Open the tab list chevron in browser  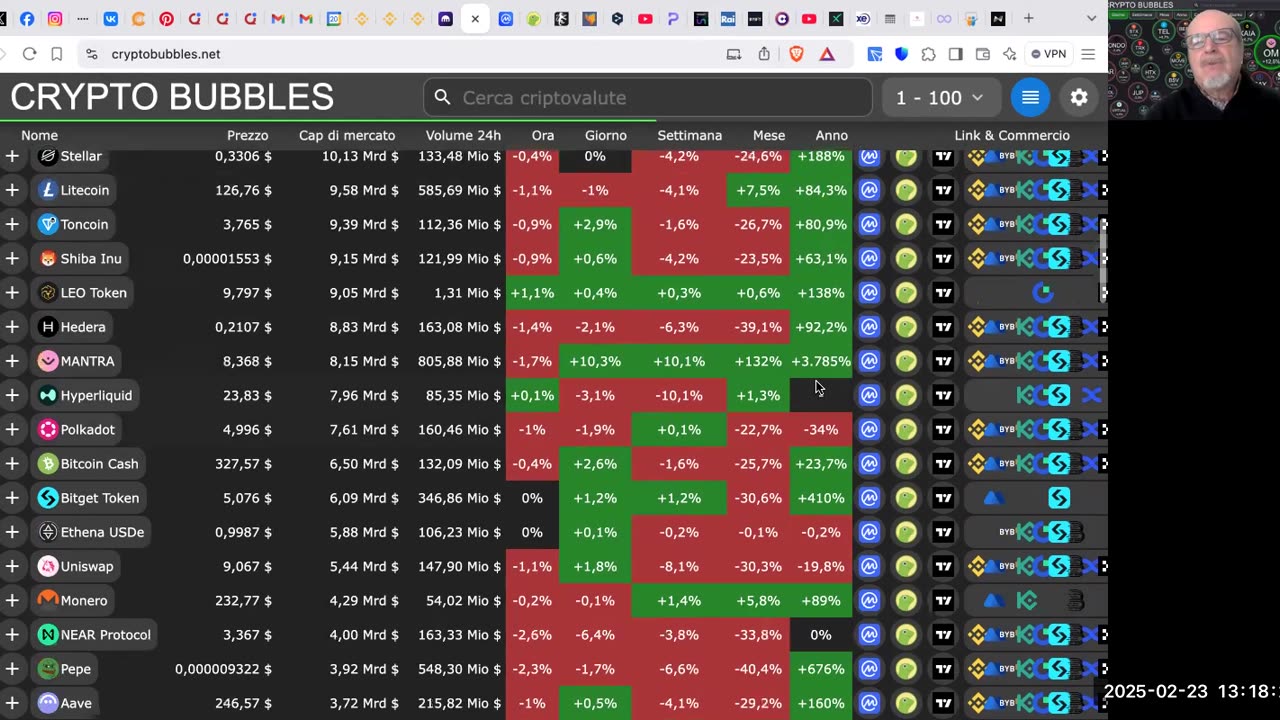click(1091, 18)
